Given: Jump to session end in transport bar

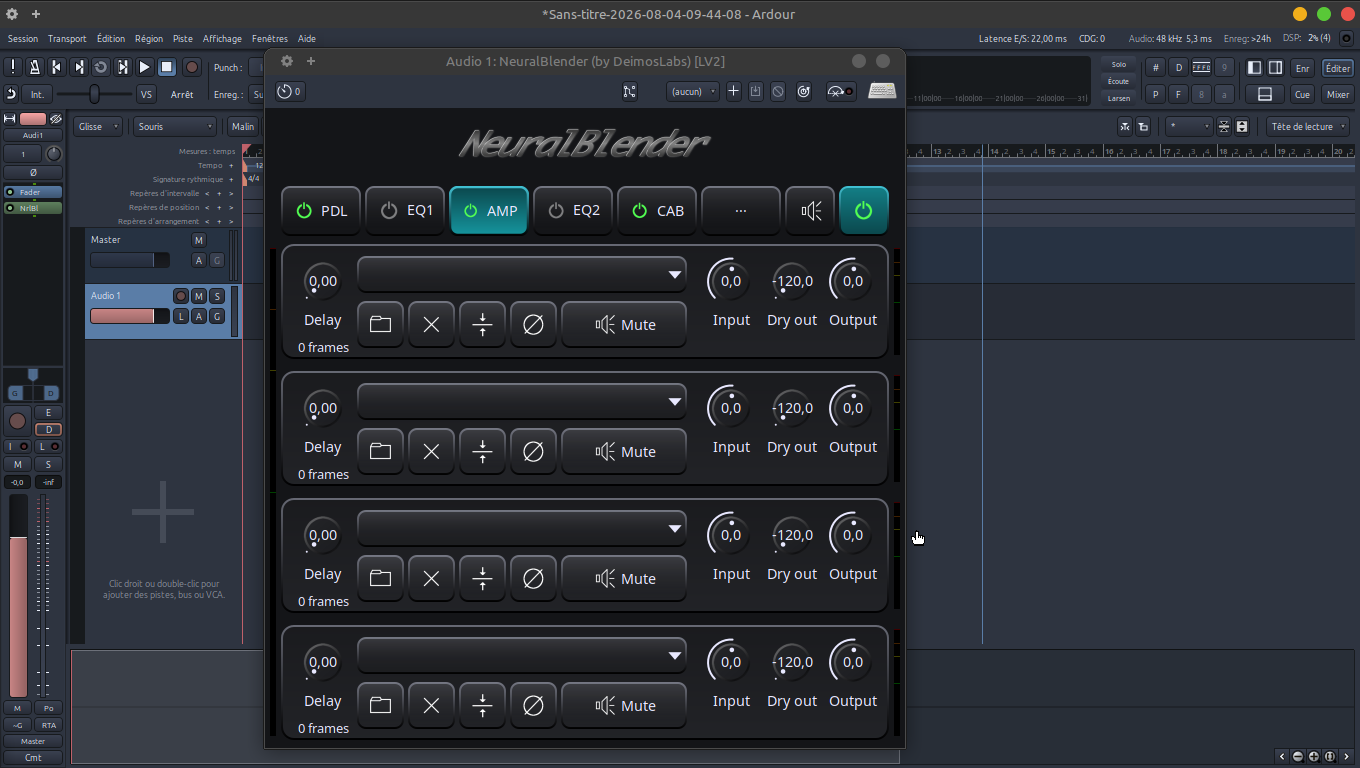Looking at the screenshot, I should pos(79,67).
